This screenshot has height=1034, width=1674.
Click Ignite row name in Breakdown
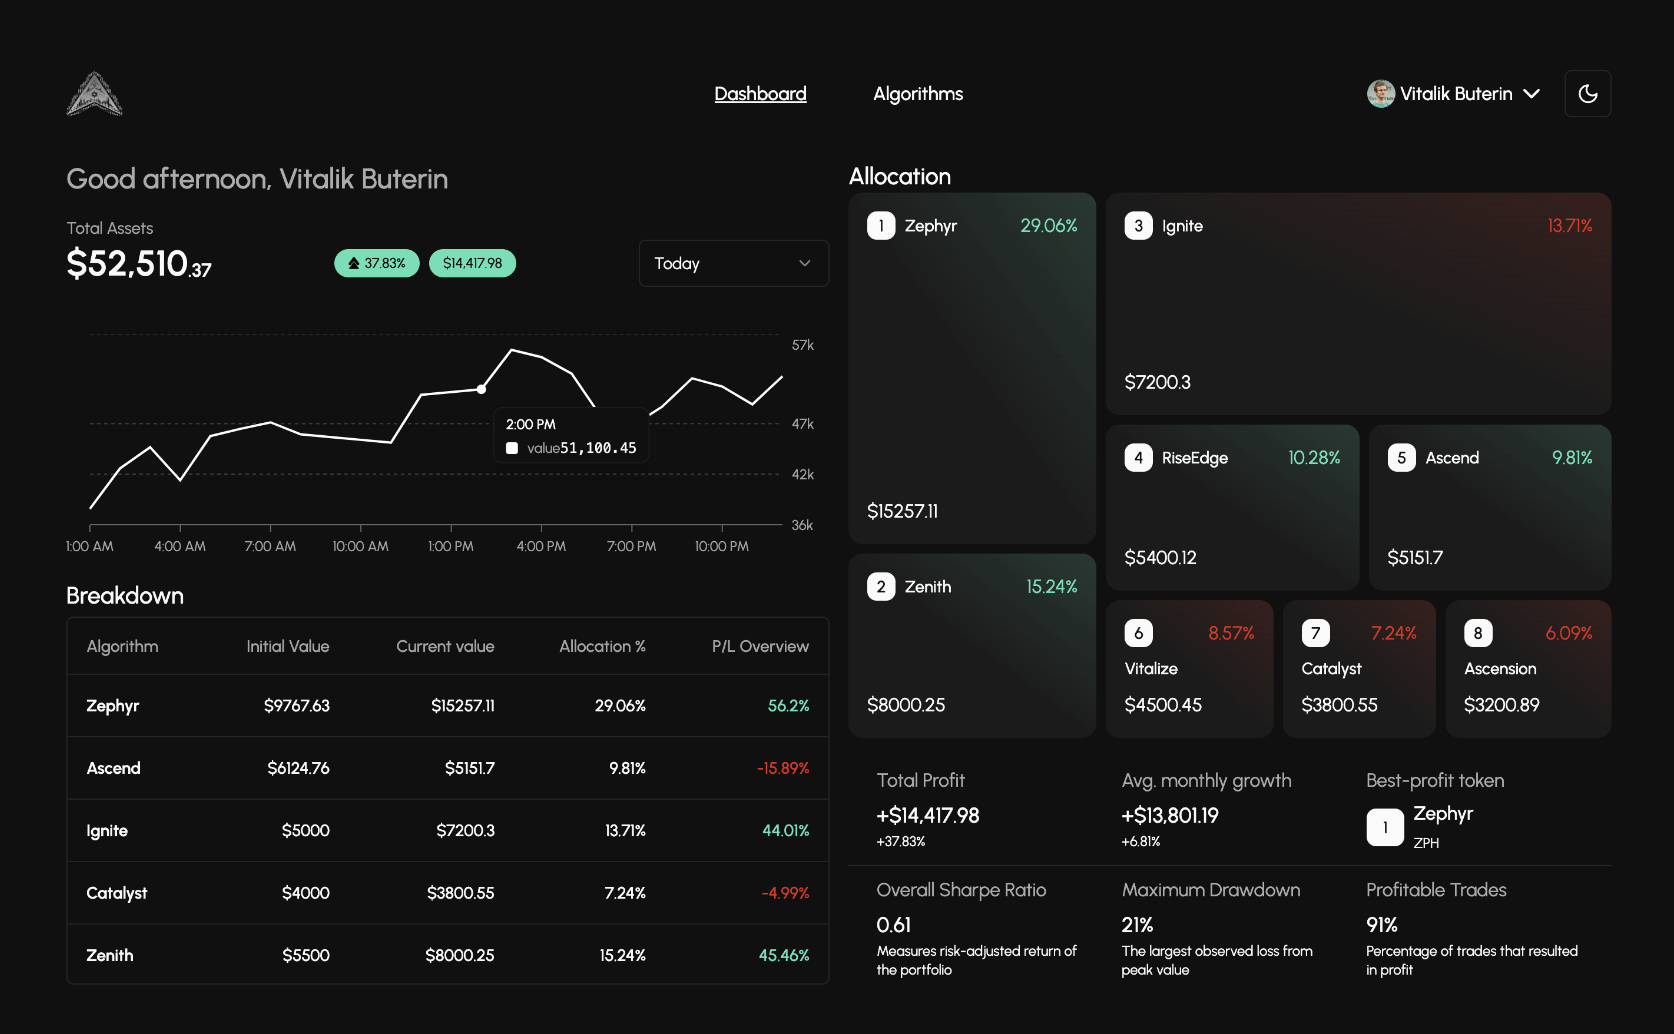click(x=107, y=831)
